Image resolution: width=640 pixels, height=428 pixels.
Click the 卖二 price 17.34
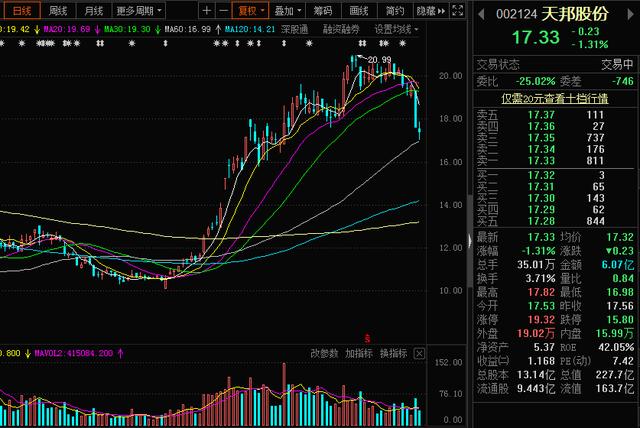coord(541,149)
